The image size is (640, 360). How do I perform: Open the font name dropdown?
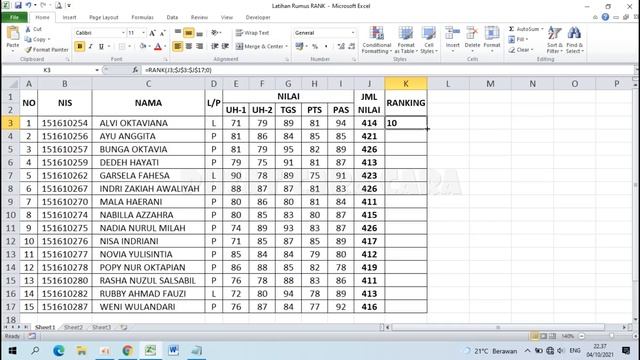pos(123,33)
